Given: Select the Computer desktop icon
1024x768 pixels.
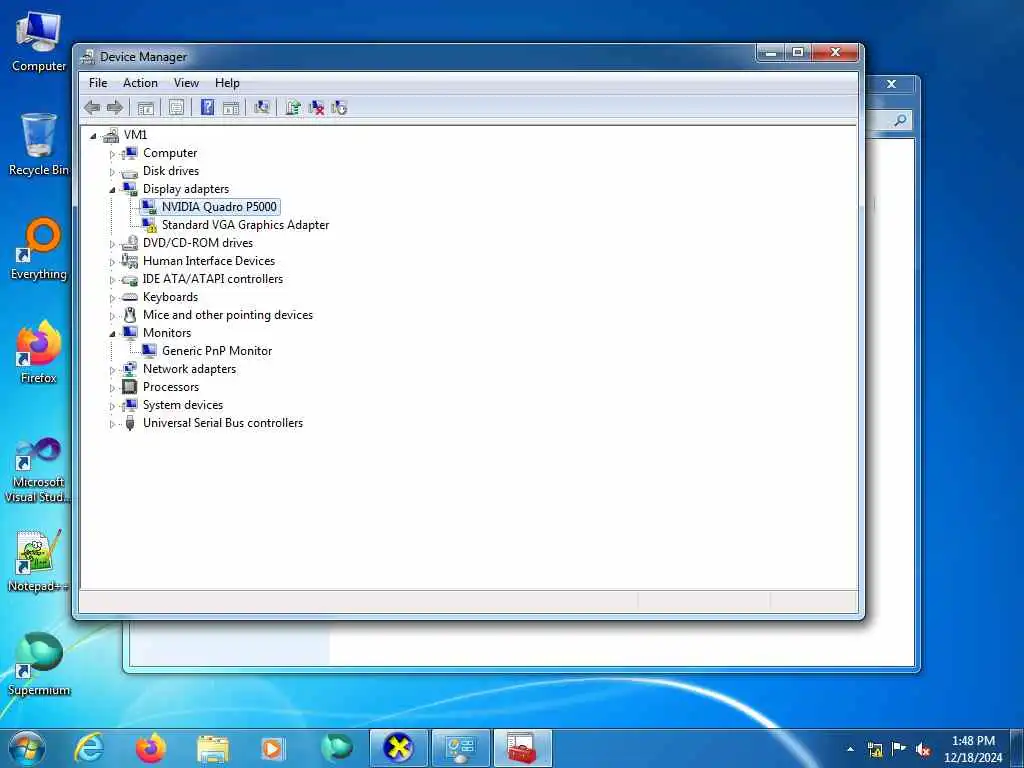Looking at the screenshot, I should [39, 42].
